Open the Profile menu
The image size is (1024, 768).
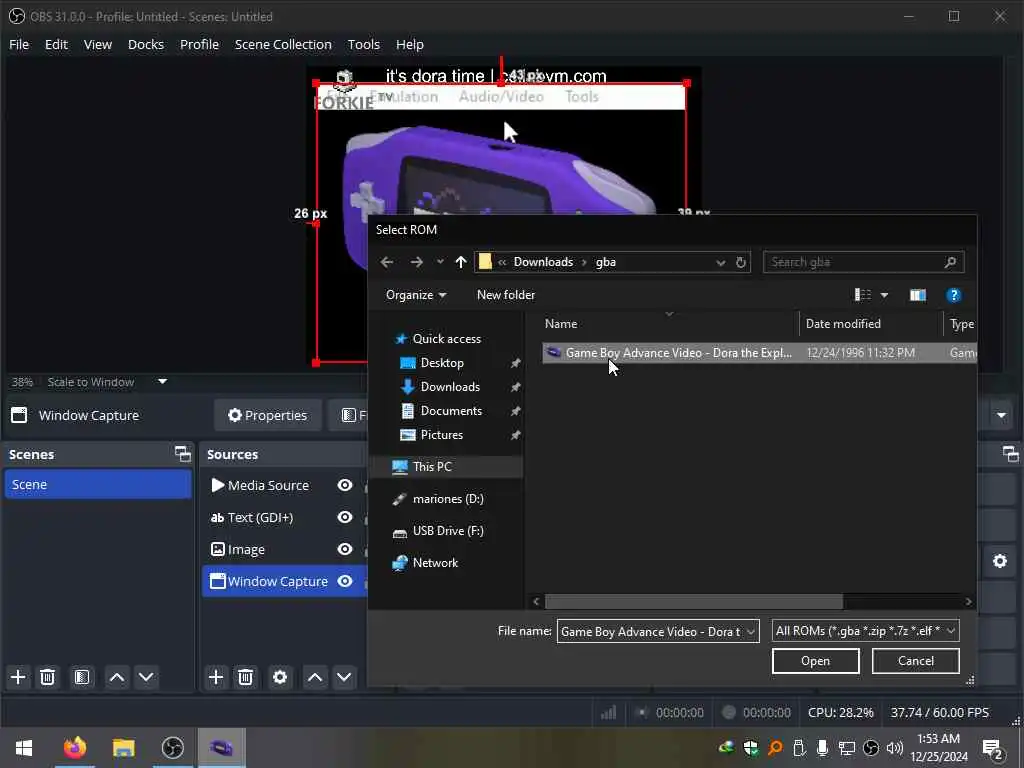click(199, 44)
